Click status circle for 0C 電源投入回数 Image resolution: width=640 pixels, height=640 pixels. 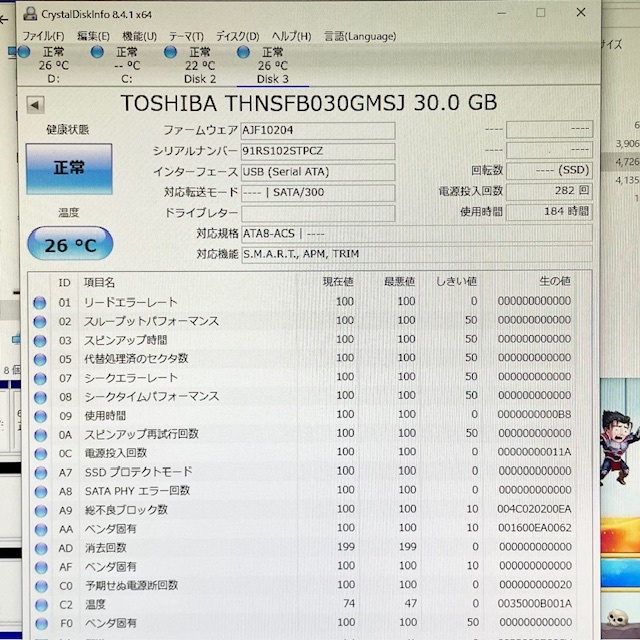[40, 454]
